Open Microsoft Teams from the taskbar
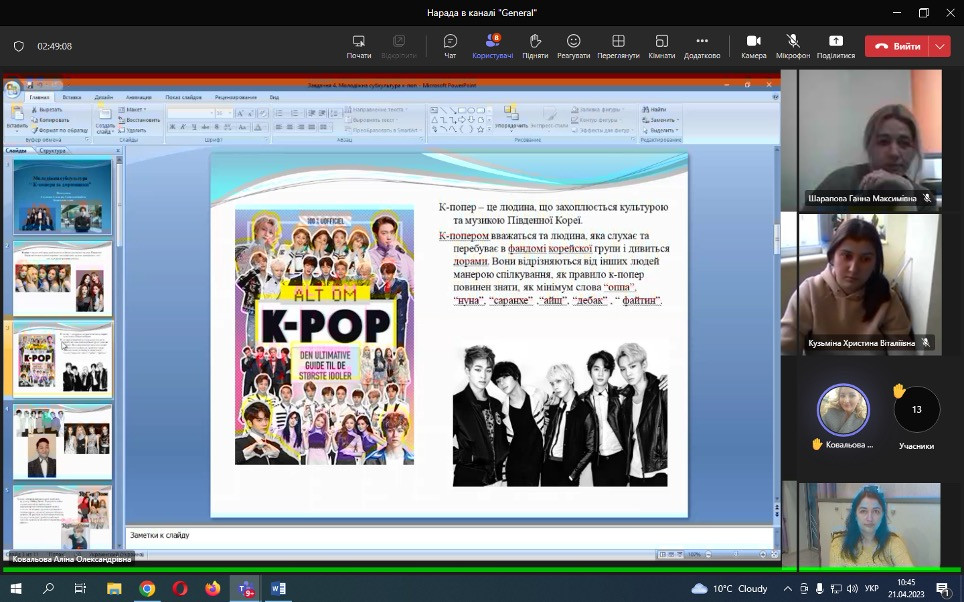Viewport: 964px width, 602px height. point(245,589)
